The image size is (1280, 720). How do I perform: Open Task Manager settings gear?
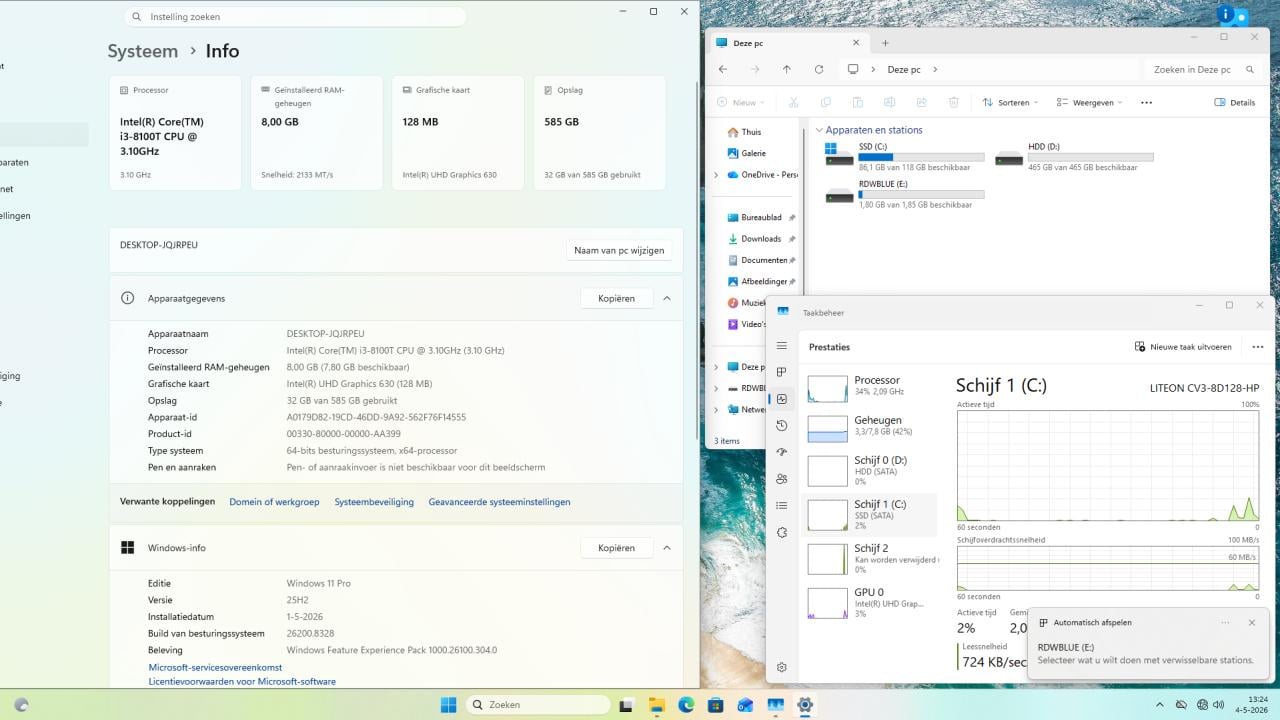point(782,667)
